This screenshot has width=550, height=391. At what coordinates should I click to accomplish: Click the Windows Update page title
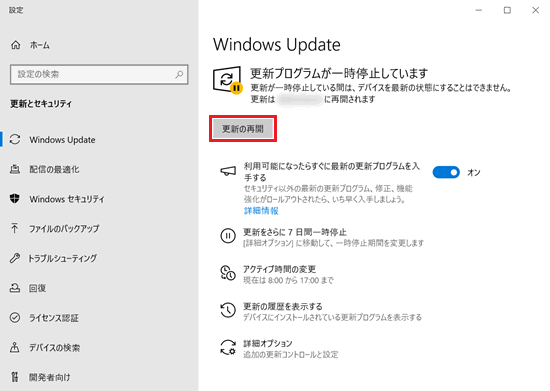pyautogui.click(x=276, y=45)
